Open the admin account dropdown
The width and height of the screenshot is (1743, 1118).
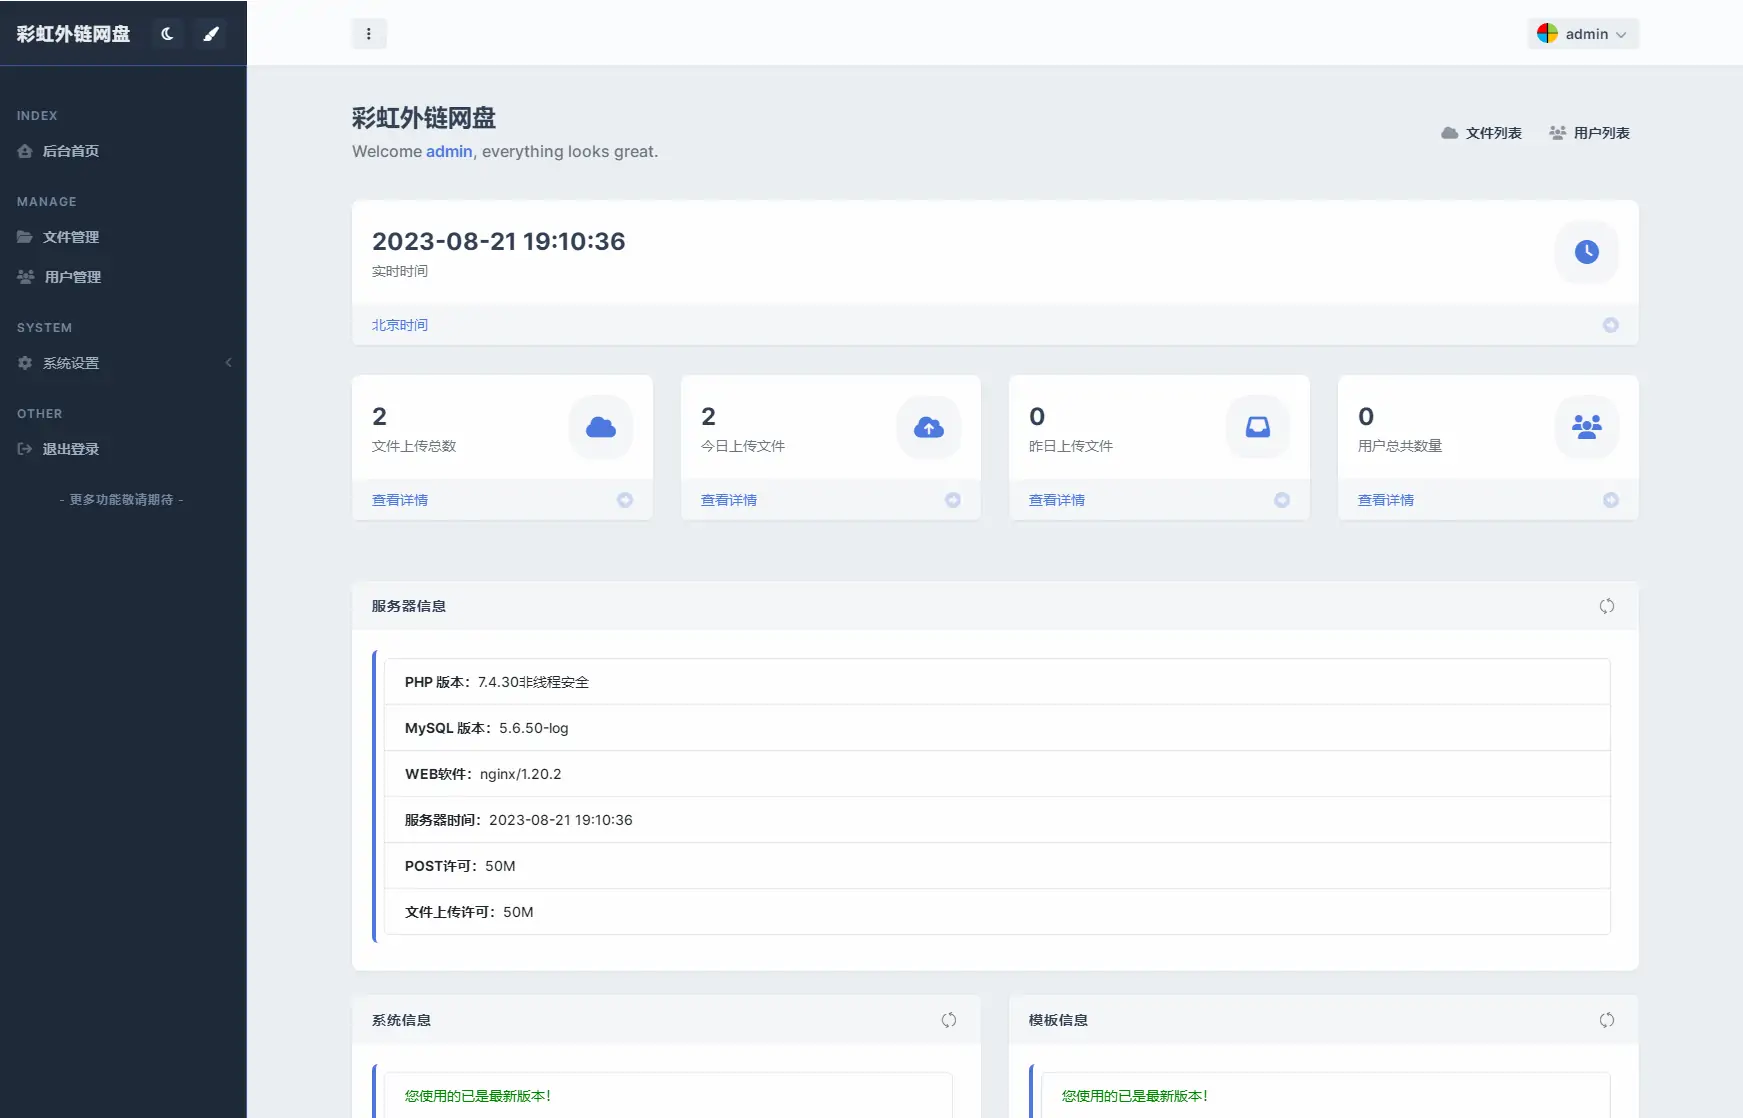[1583, 33]
